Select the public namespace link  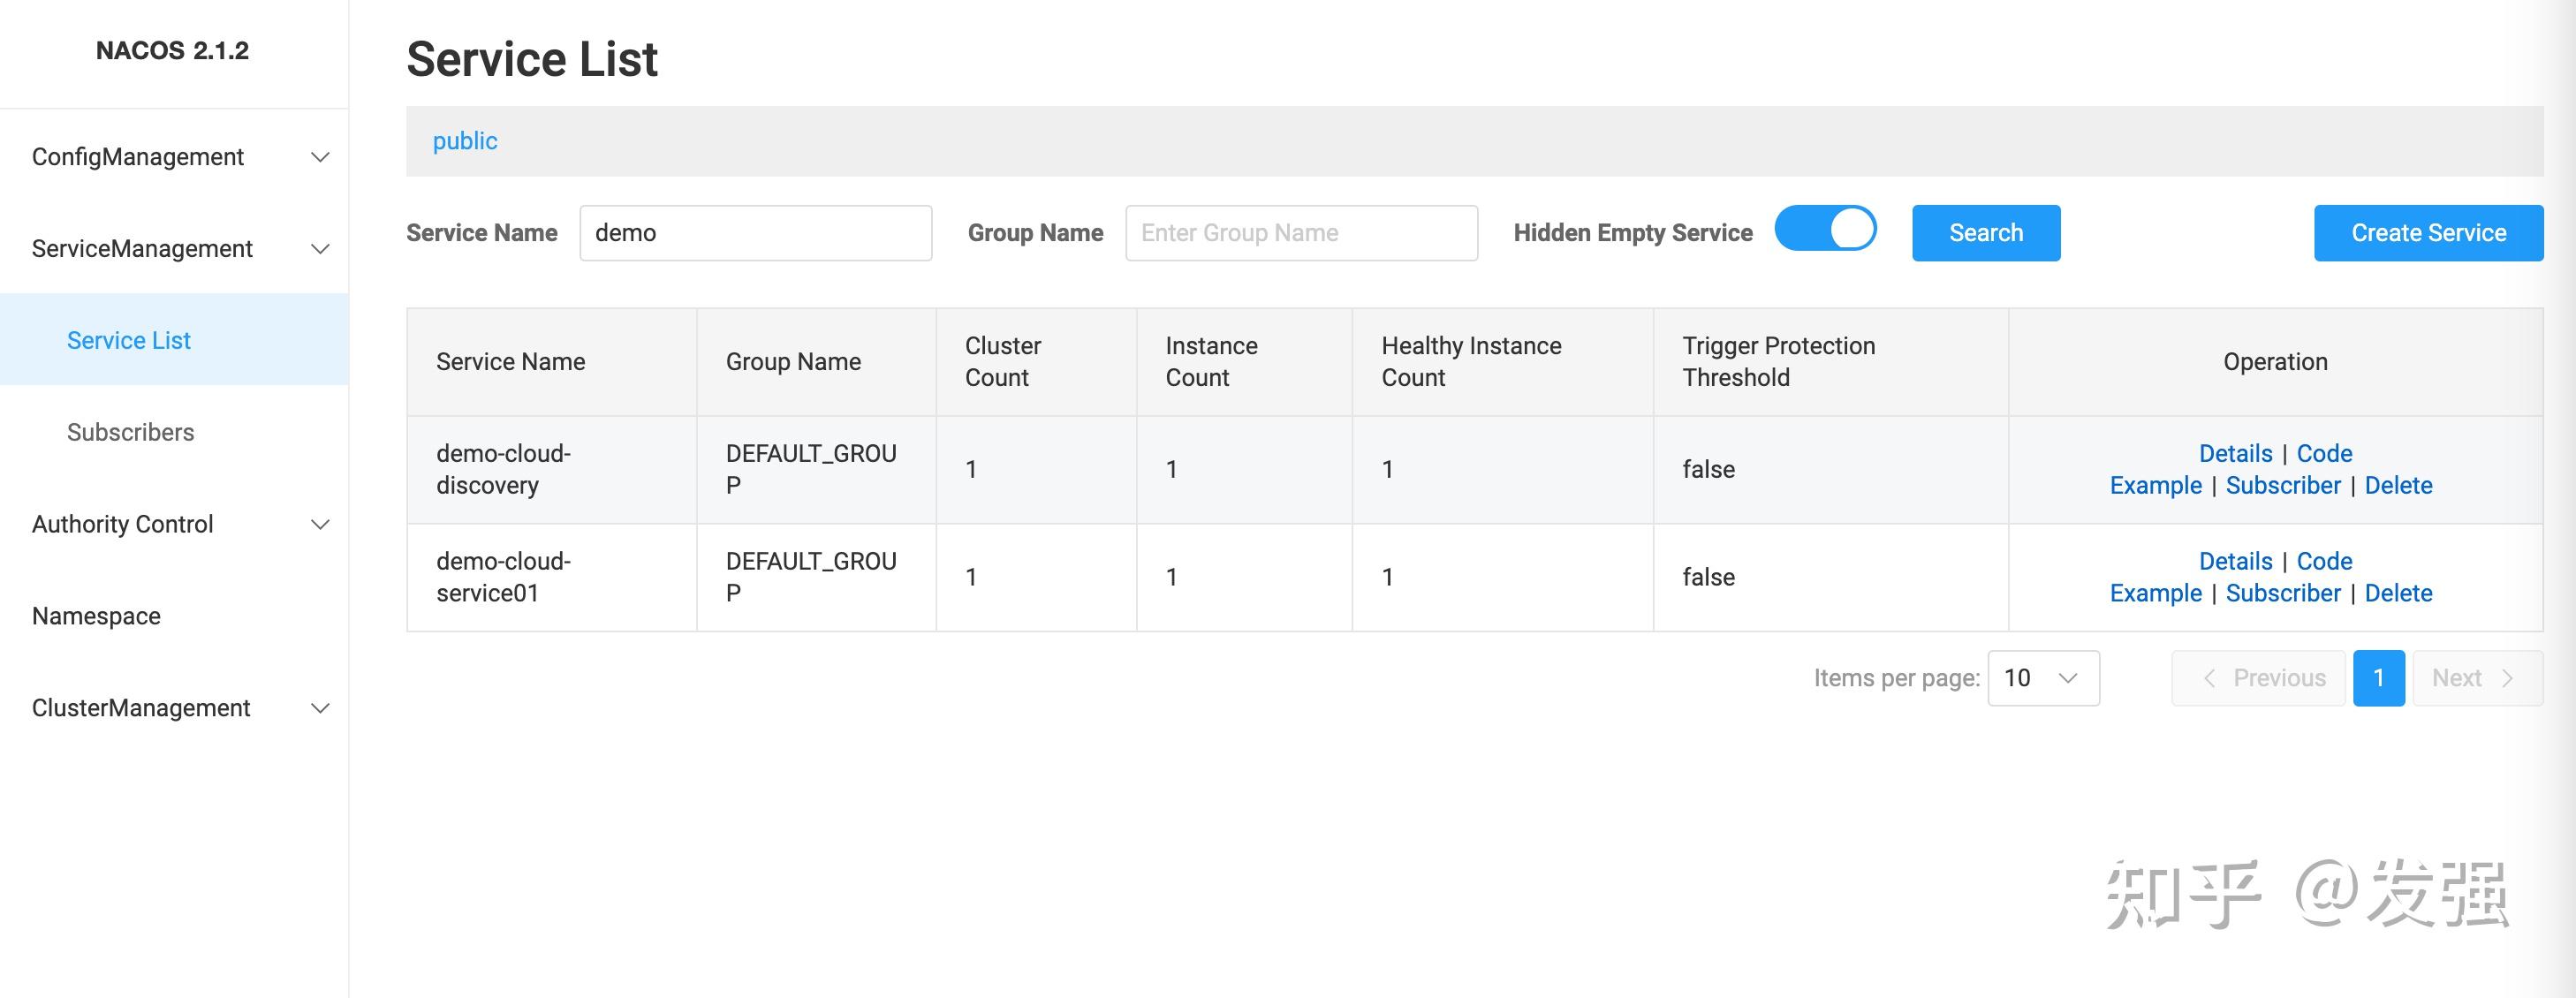[x=465, y=141]
